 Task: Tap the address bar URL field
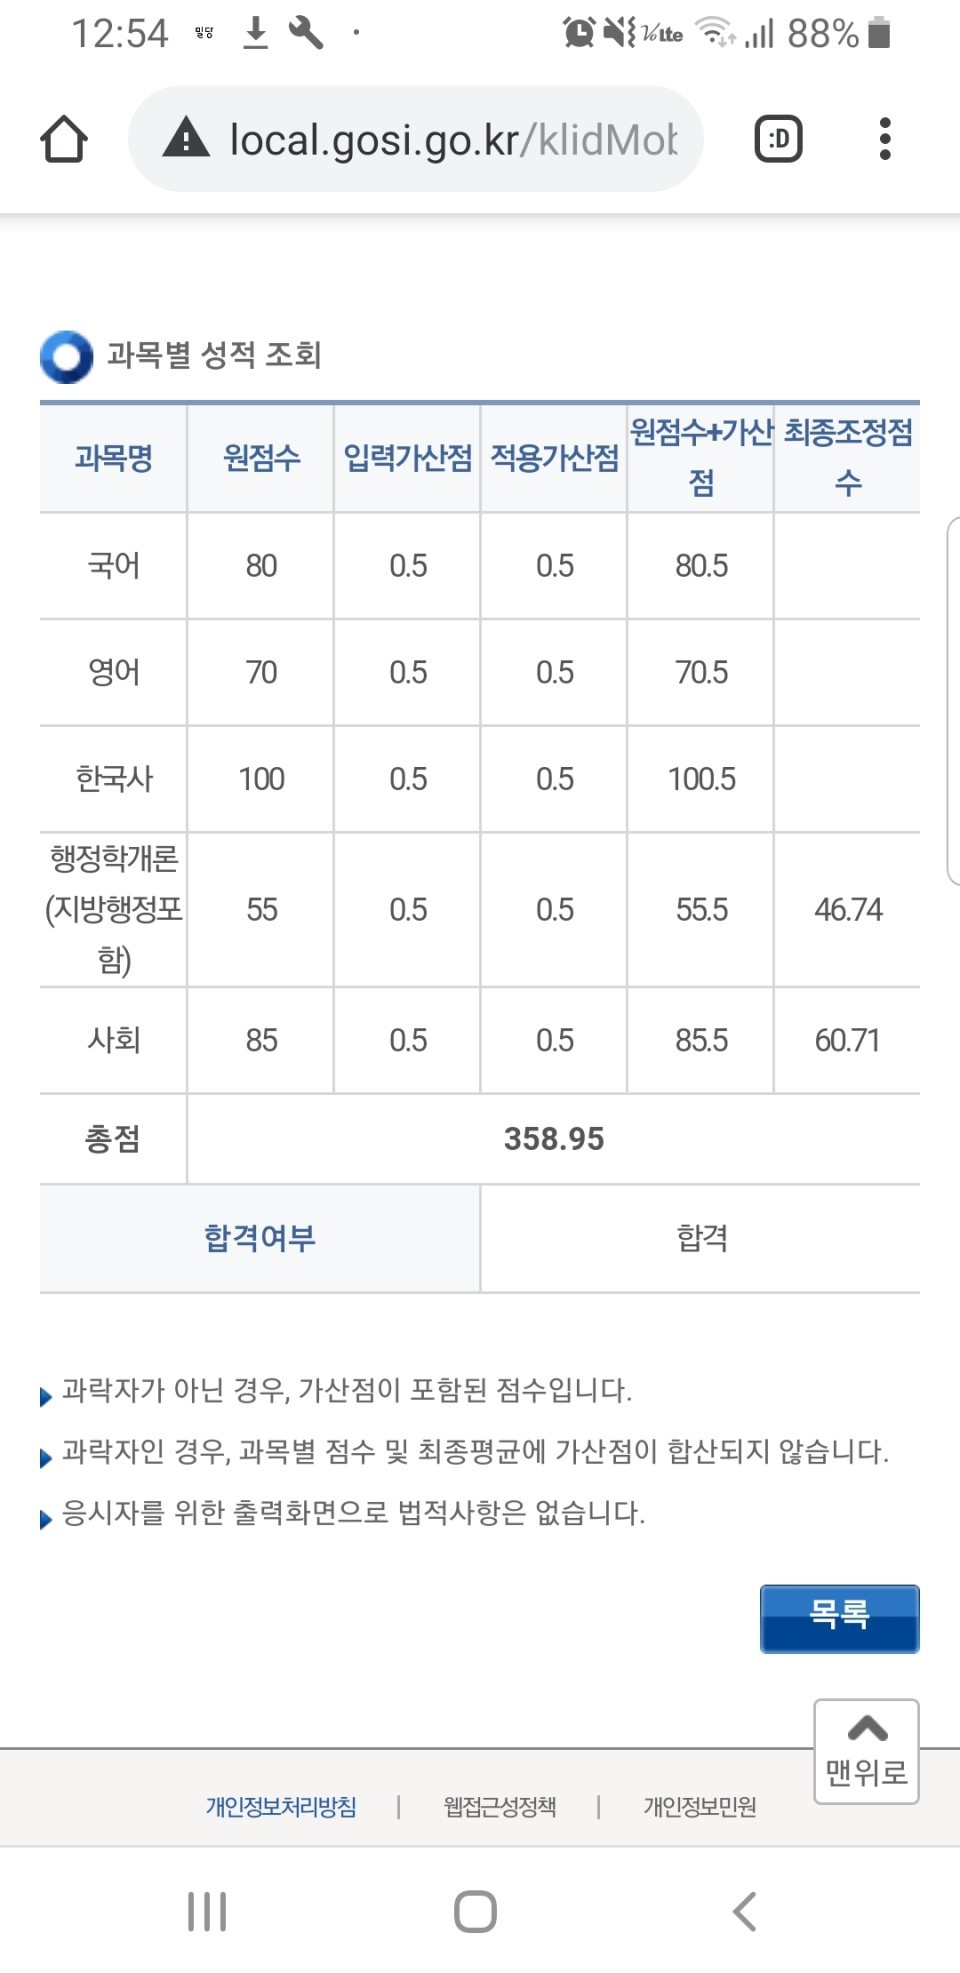click(x=452, y=139)
